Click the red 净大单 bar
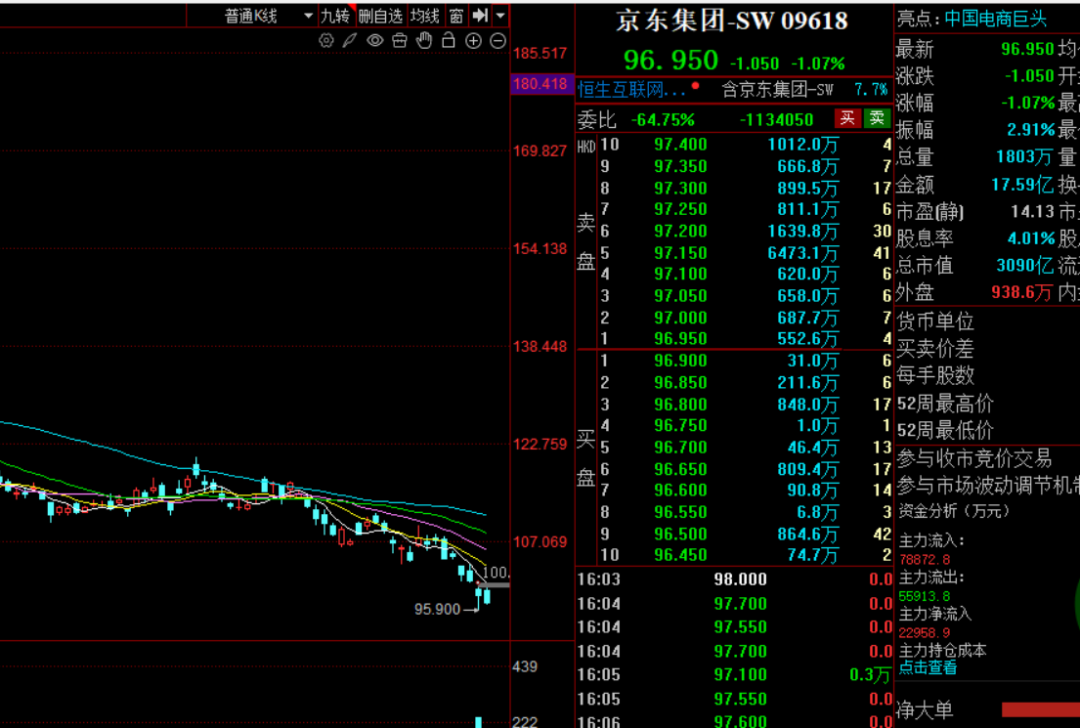This screenshot has width=1080, height=728. click(1041, 709)
